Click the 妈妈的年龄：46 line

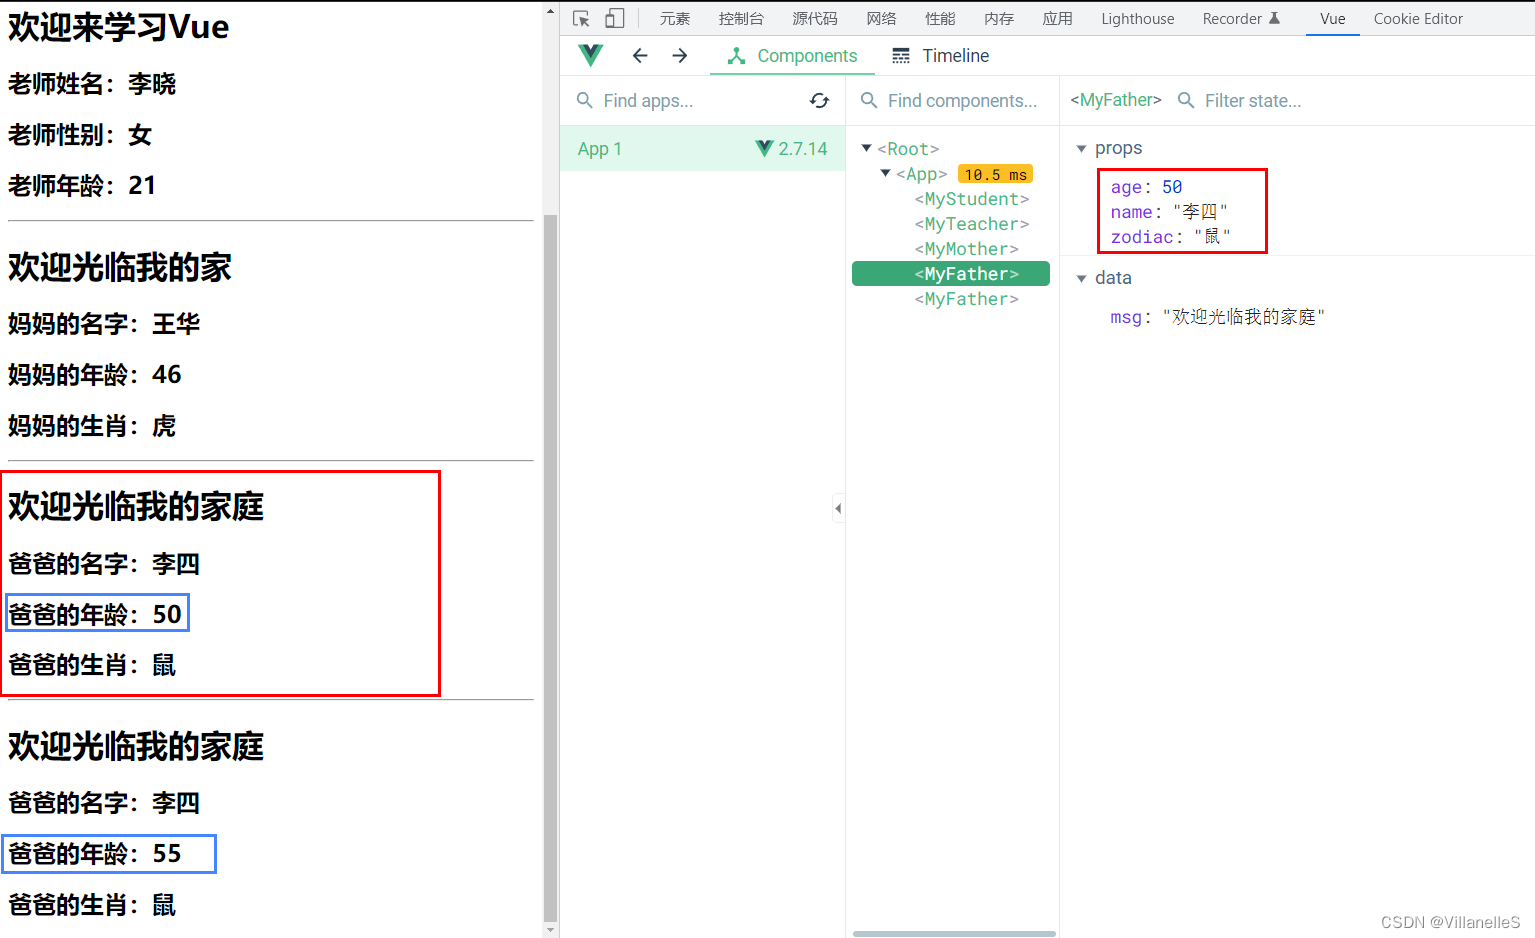pos(95,375)
